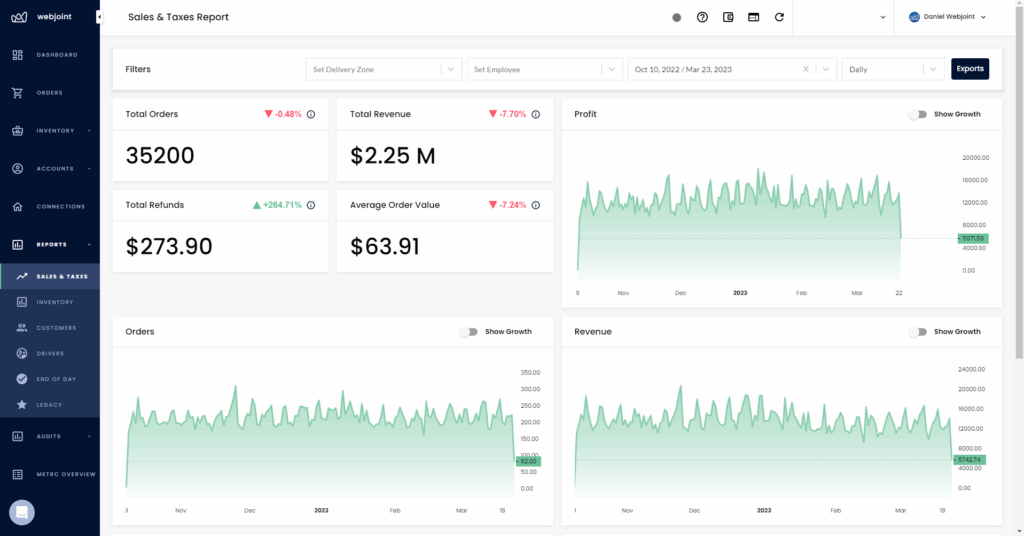Click the green value marker on Profit chart

point(972,238)
